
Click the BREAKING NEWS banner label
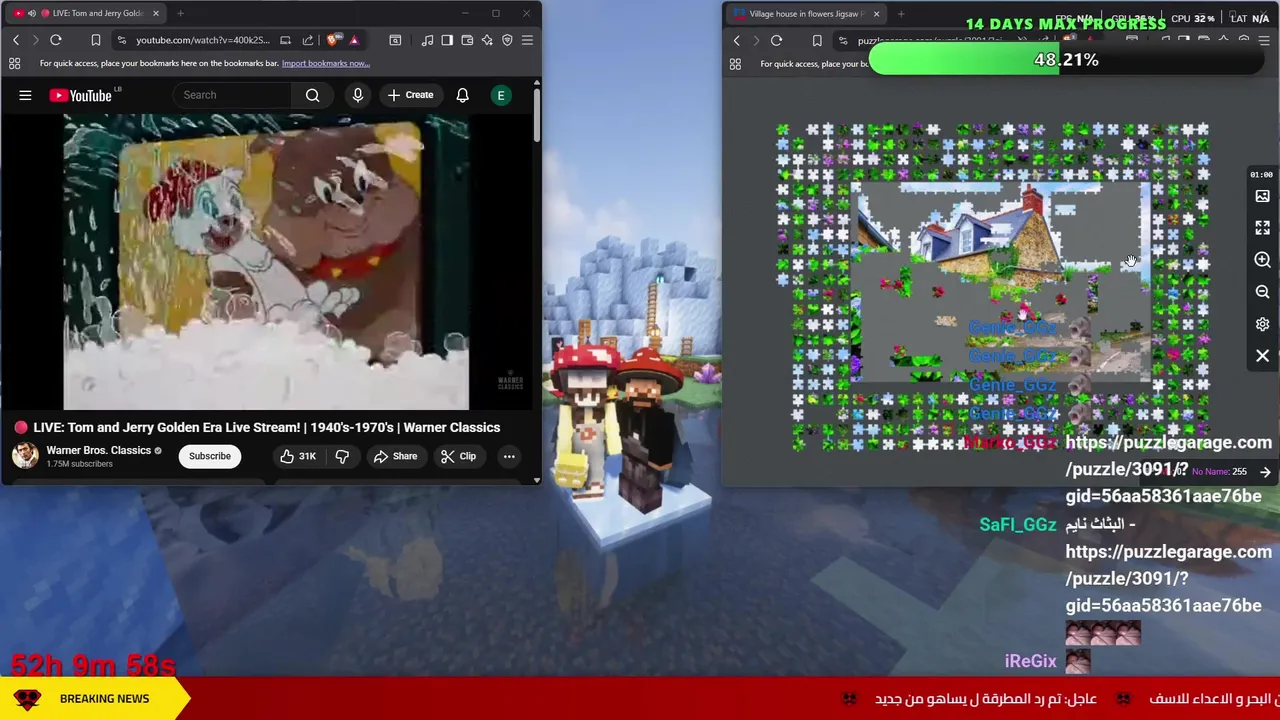(104, 699)
